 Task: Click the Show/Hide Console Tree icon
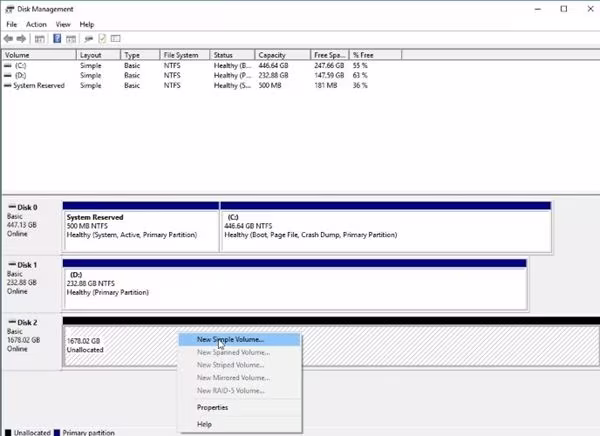[39, 39]
